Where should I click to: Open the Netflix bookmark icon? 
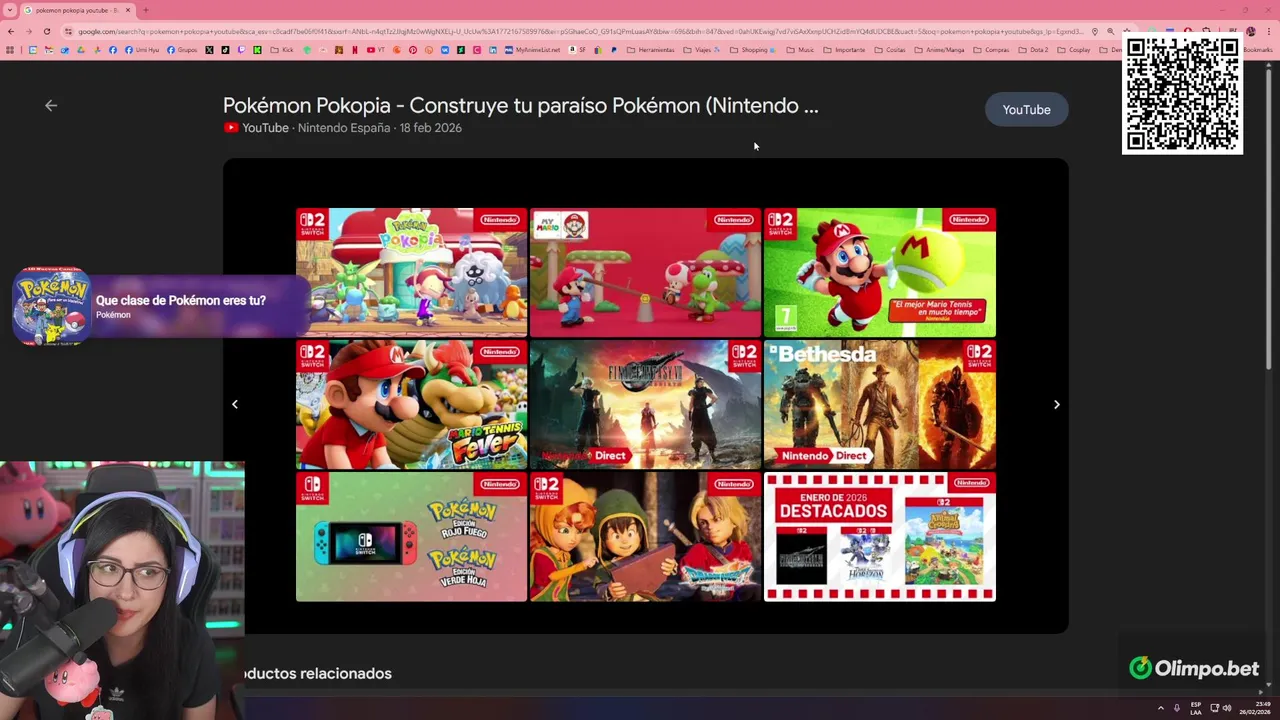354,50
